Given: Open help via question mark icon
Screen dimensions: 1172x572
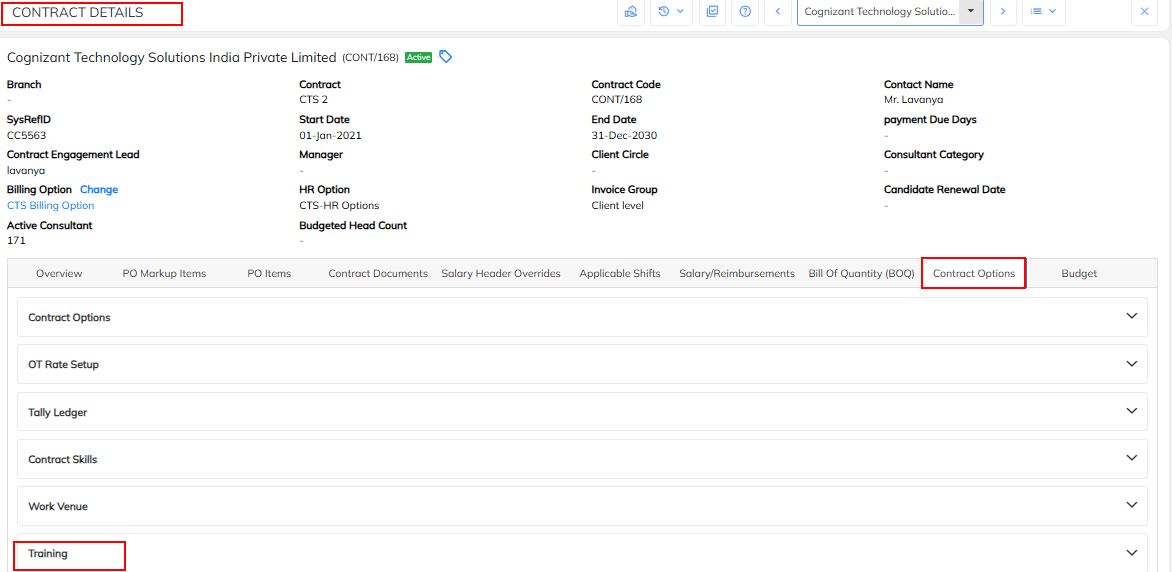Looking at the screenshot, I should click(x=745, y=12).
